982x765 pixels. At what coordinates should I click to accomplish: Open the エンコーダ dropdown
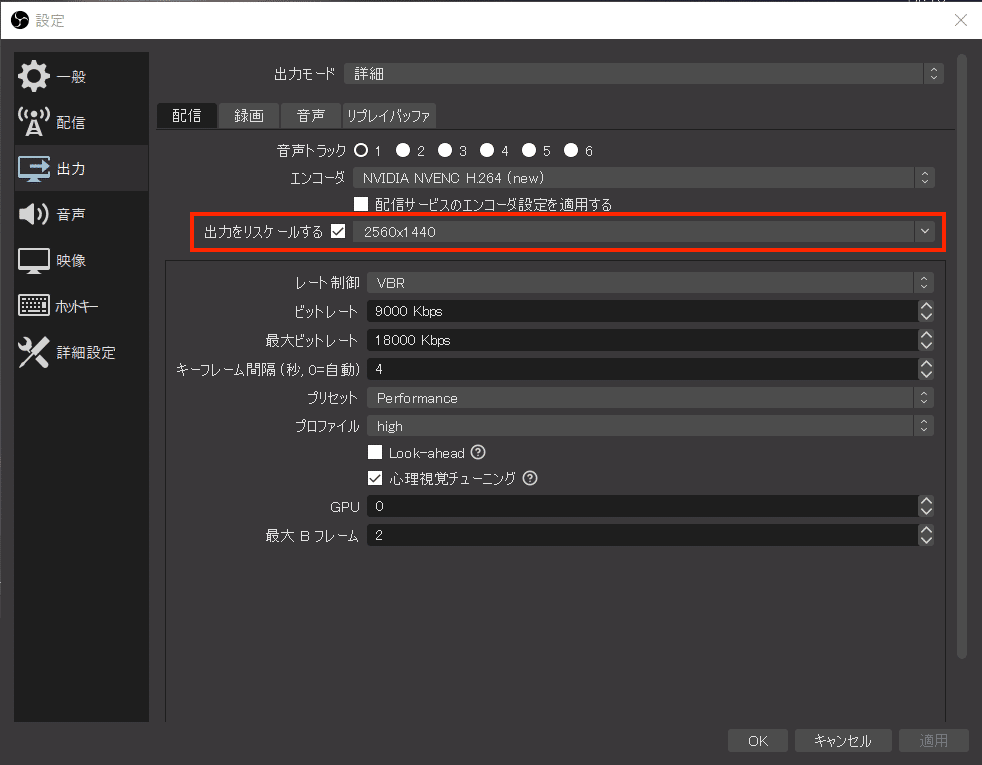[650, 178]
